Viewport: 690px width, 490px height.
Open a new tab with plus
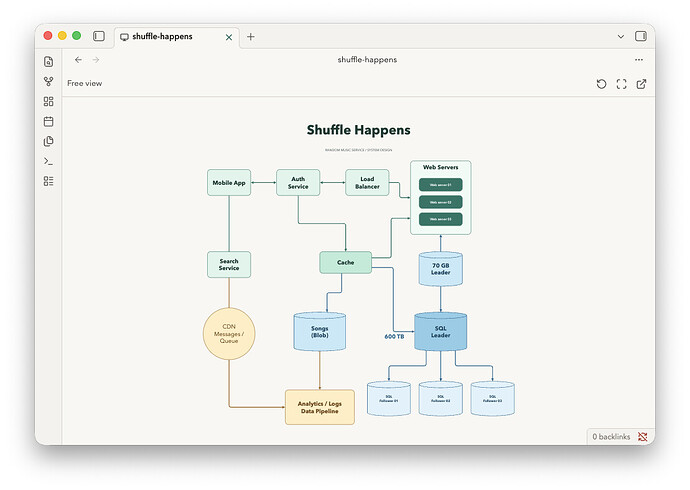251,37
